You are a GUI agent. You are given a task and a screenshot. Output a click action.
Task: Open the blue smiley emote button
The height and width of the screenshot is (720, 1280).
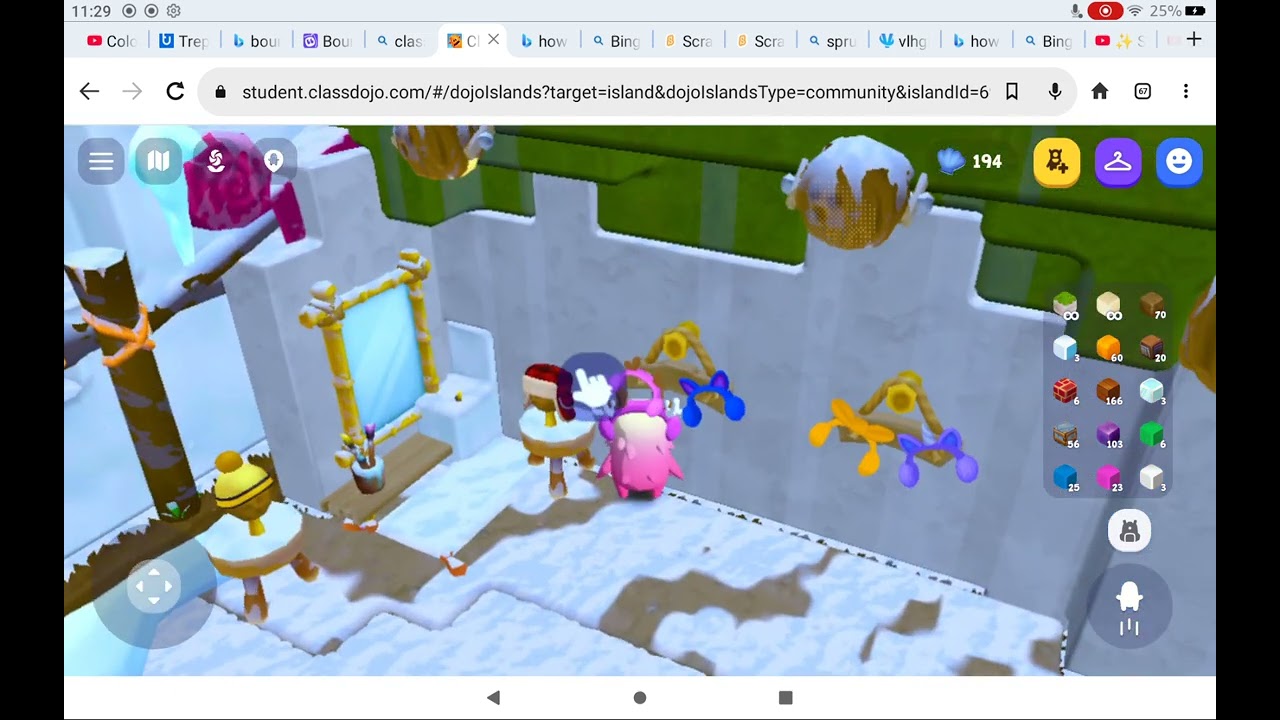(1179, 161)
